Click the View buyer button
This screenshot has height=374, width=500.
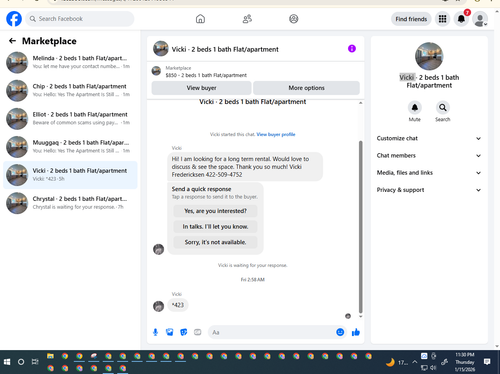(x=201, y=88)
